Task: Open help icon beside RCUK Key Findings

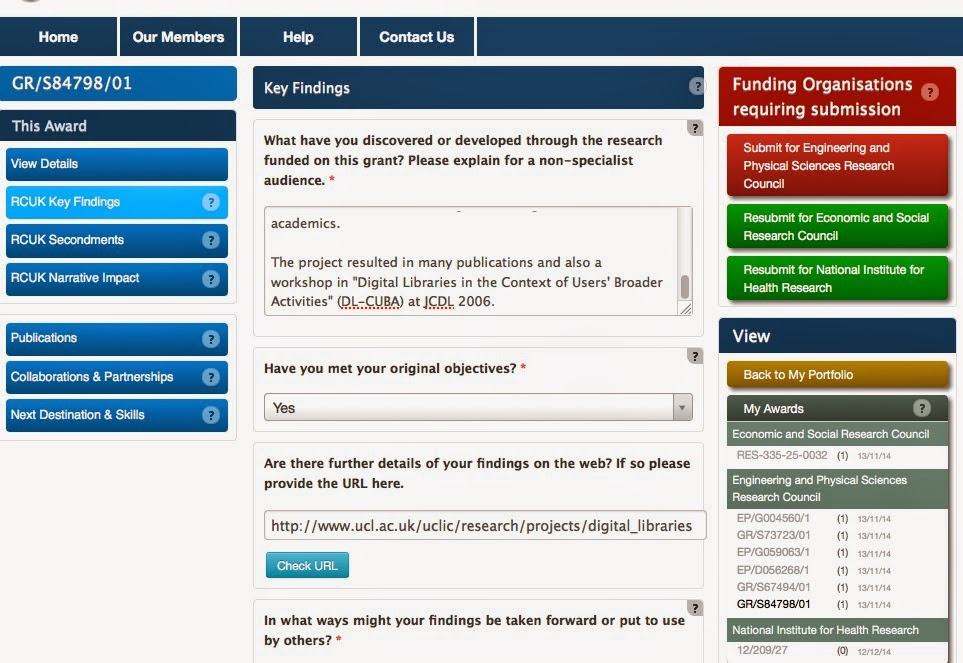Action: point(211,202)
